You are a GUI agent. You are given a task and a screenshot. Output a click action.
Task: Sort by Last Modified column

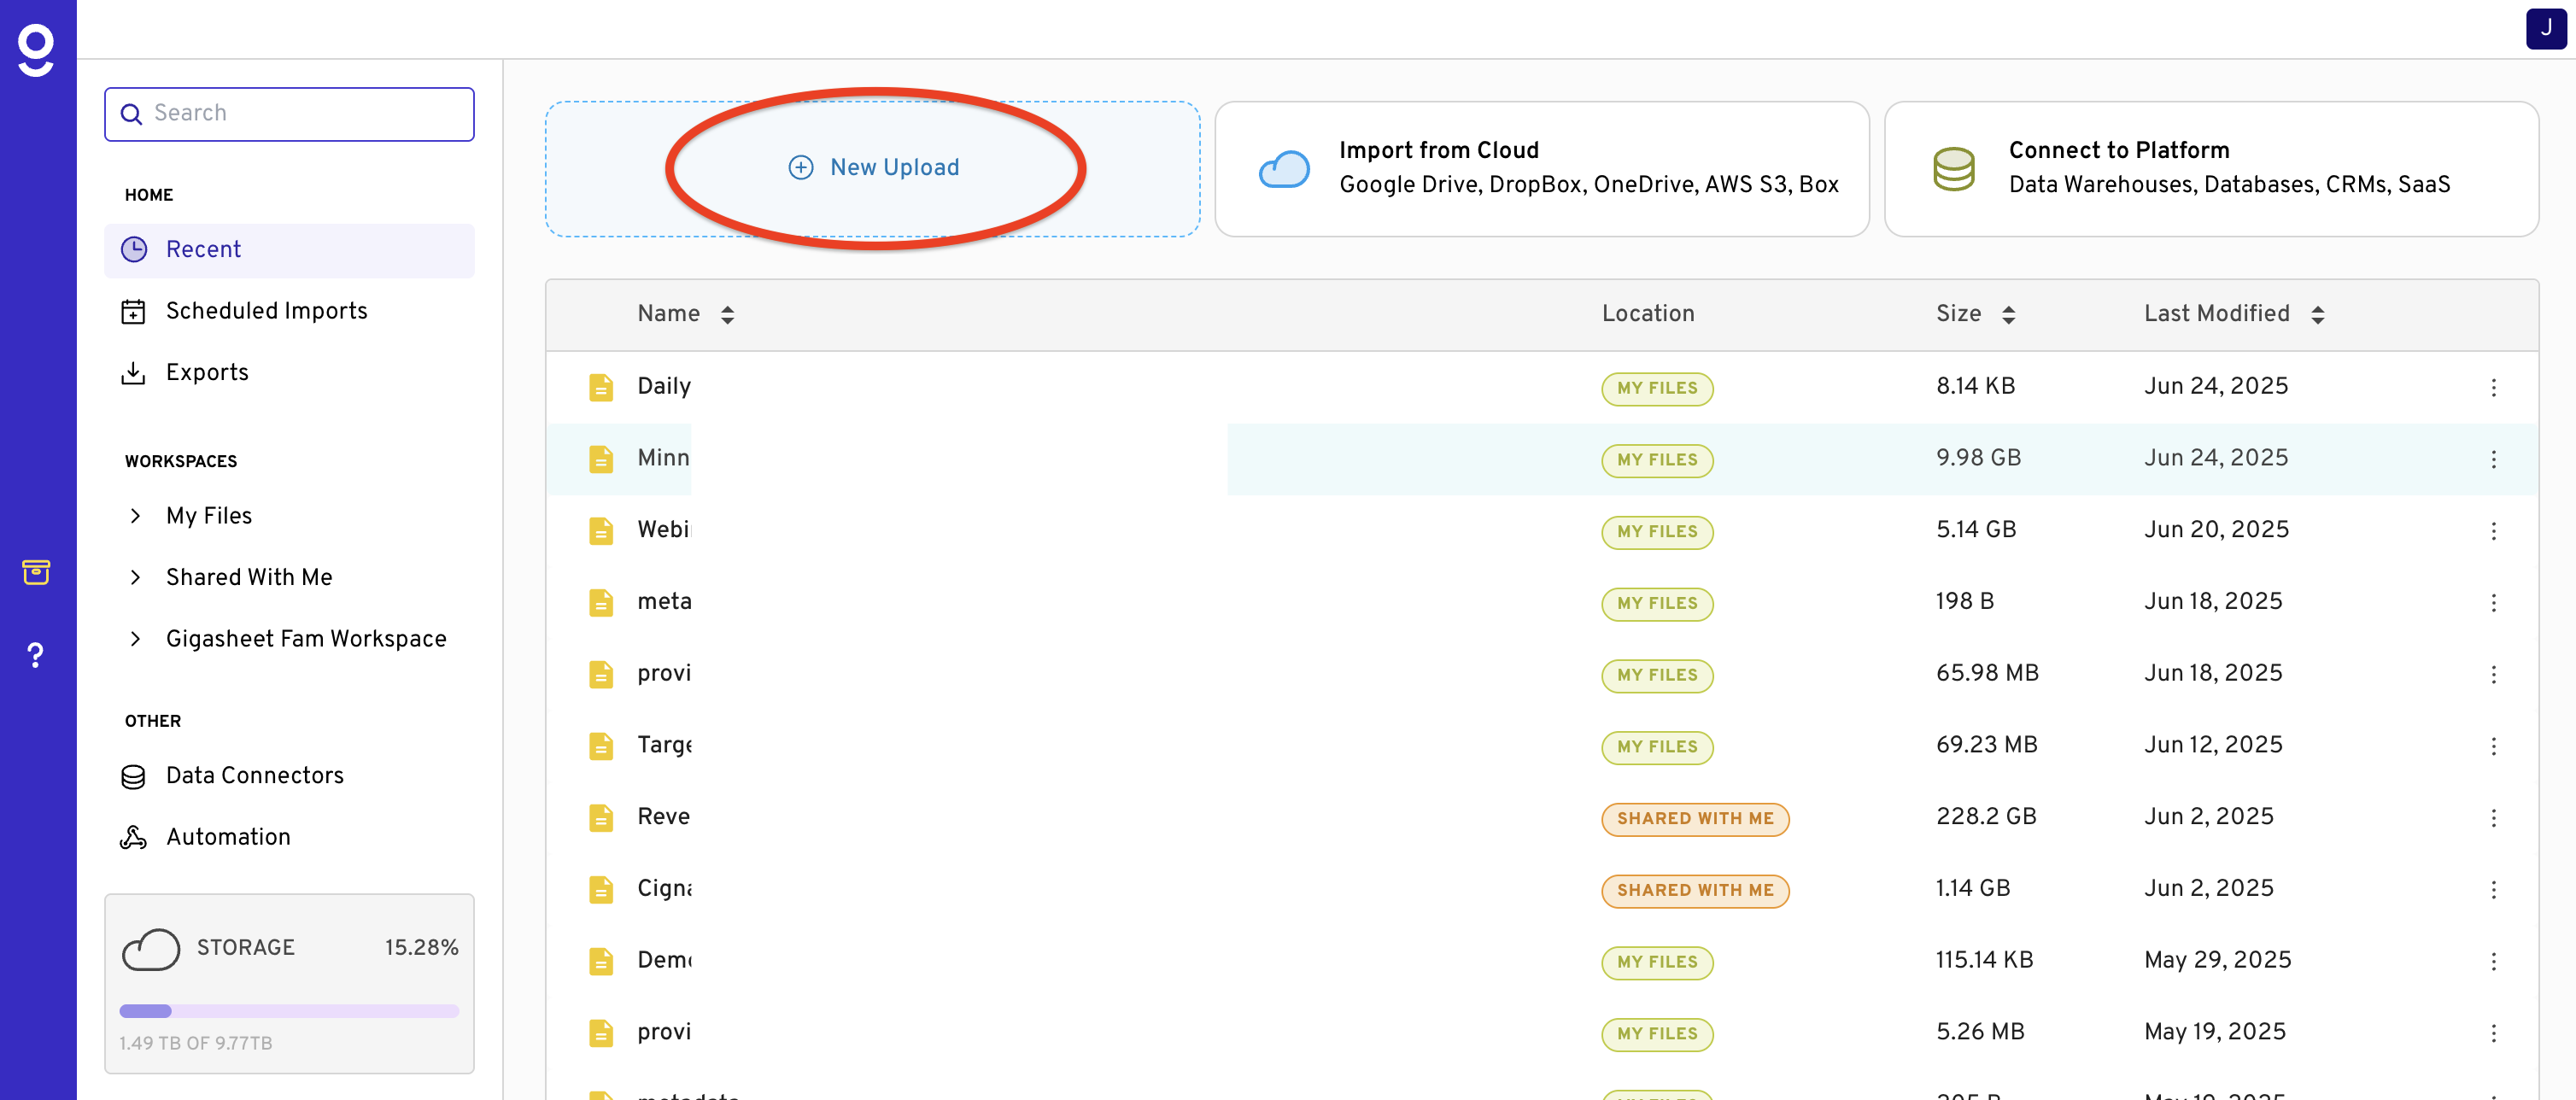(x=2317, y=315)
